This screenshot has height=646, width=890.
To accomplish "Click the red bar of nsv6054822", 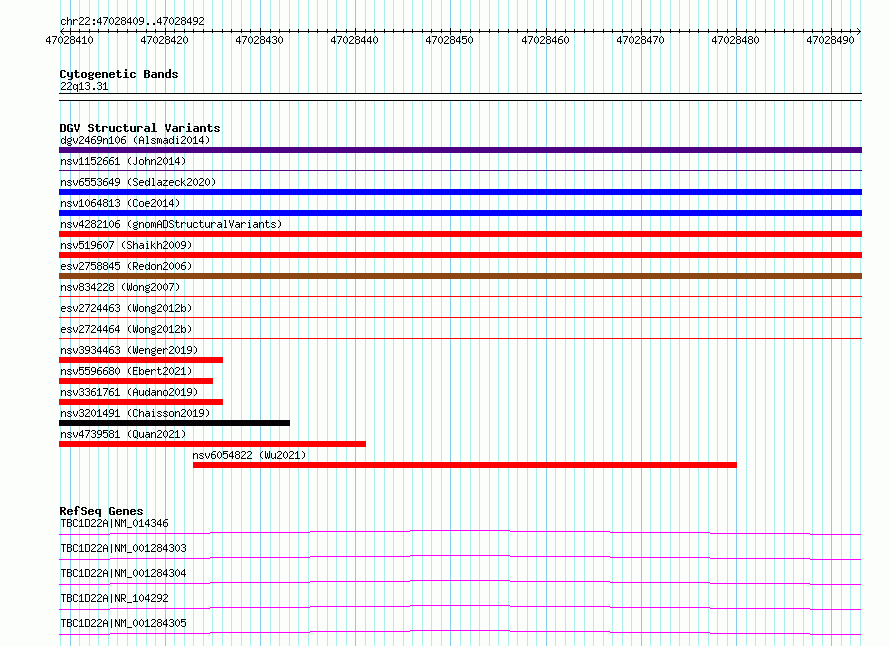I will 465,465.
